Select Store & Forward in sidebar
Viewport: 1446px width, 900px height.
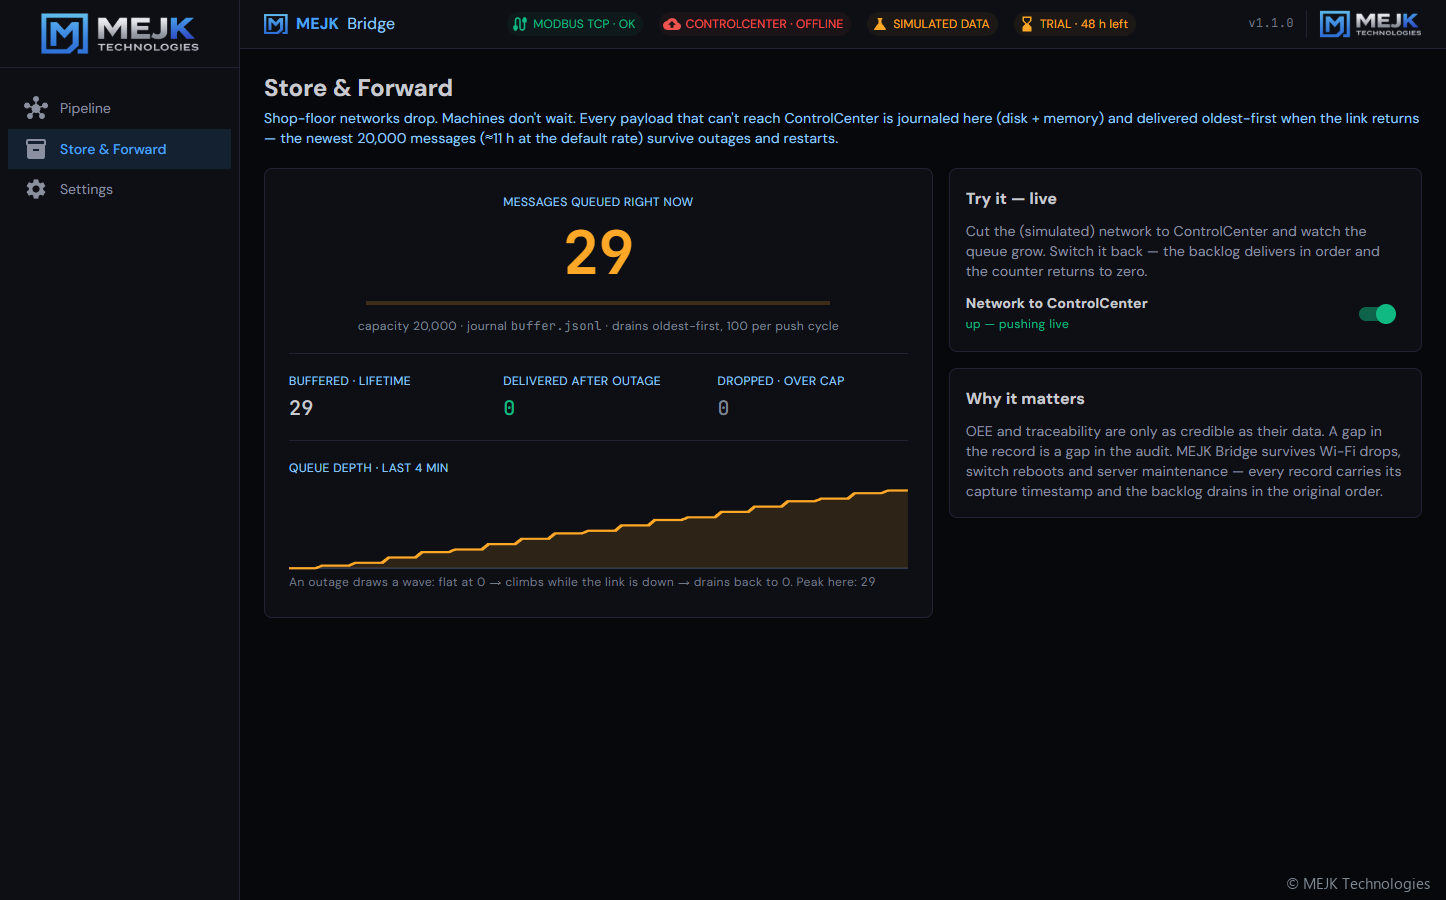click(x=119, y=149)
